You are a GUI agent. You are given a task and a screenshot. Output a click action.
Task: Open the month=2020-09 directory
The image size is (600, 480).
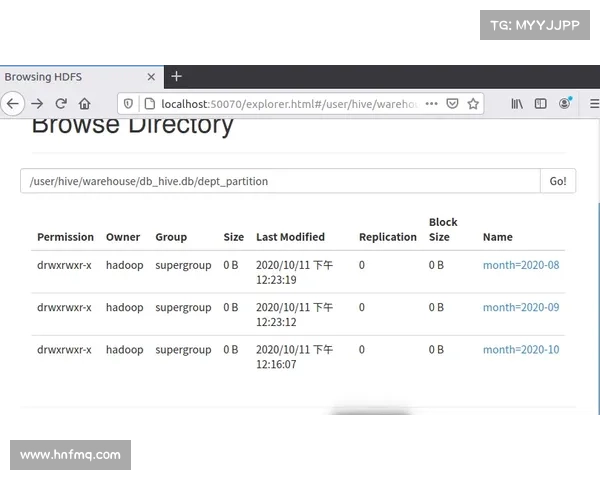[520, 307]
